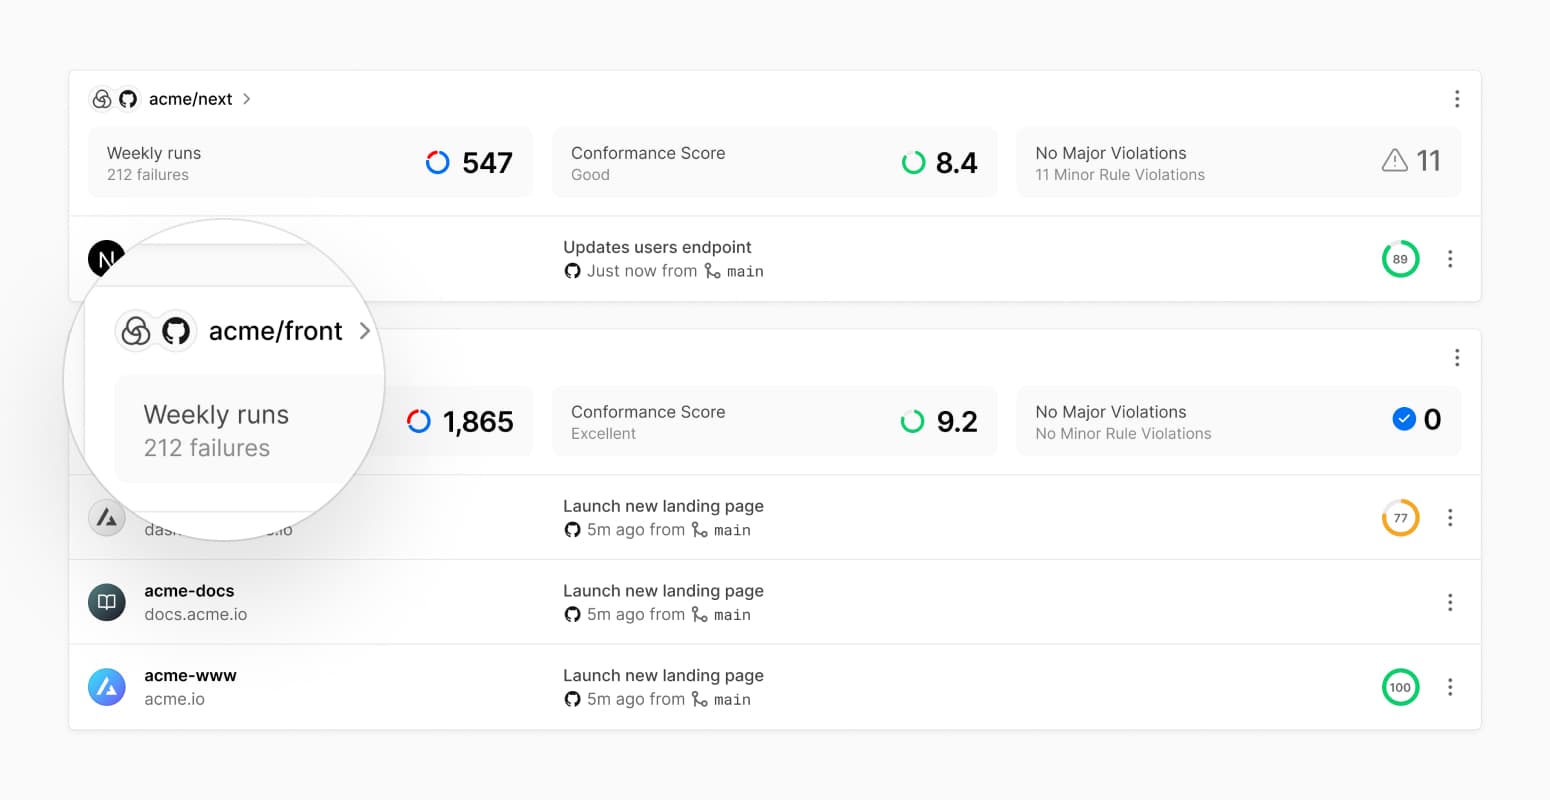Image resolution: width=1550 pixels, height=800 pixels.
Task: Open the acme-docs project link
Action: (x=189, y=591)
